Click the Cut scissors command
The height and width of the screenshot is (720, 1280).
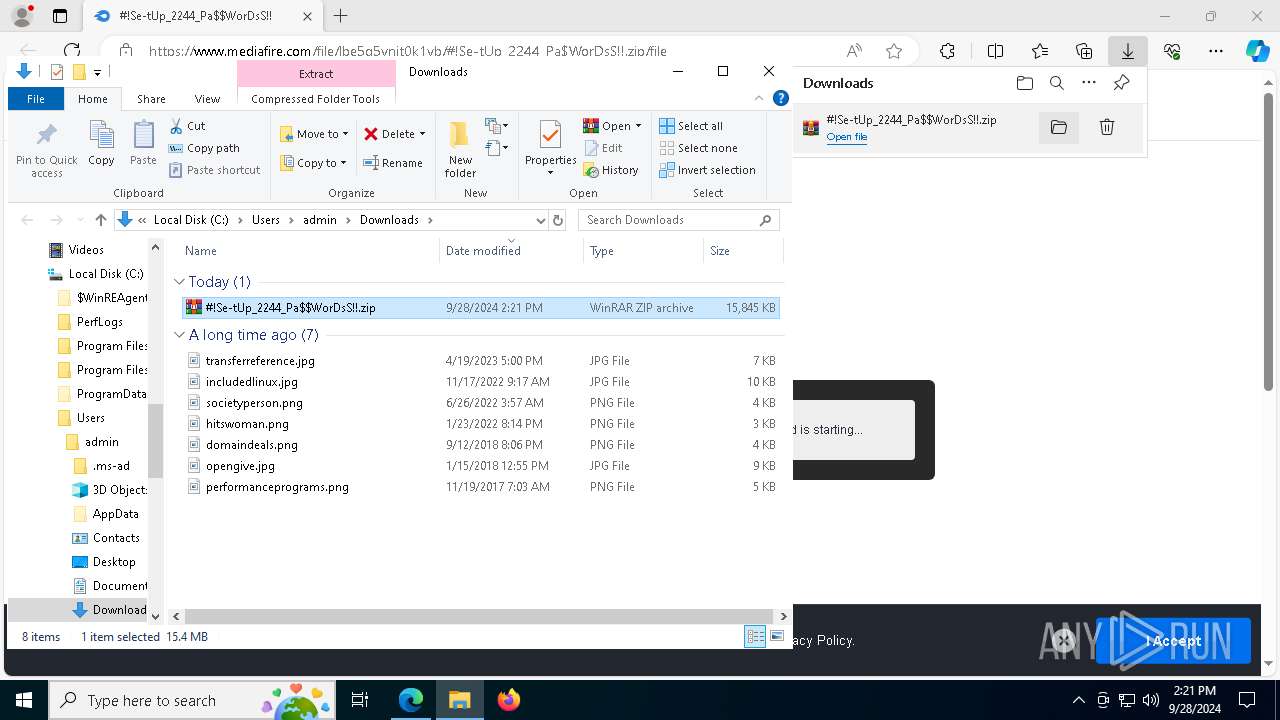pos(188,126)
